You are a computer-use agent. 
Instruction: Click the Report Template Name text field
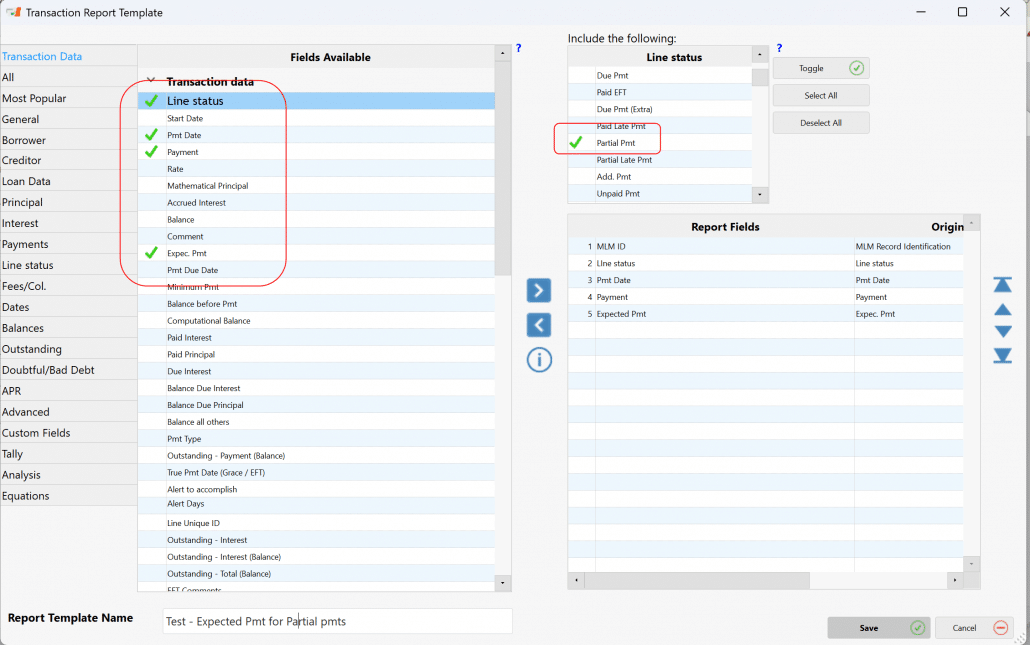point(337,621)
